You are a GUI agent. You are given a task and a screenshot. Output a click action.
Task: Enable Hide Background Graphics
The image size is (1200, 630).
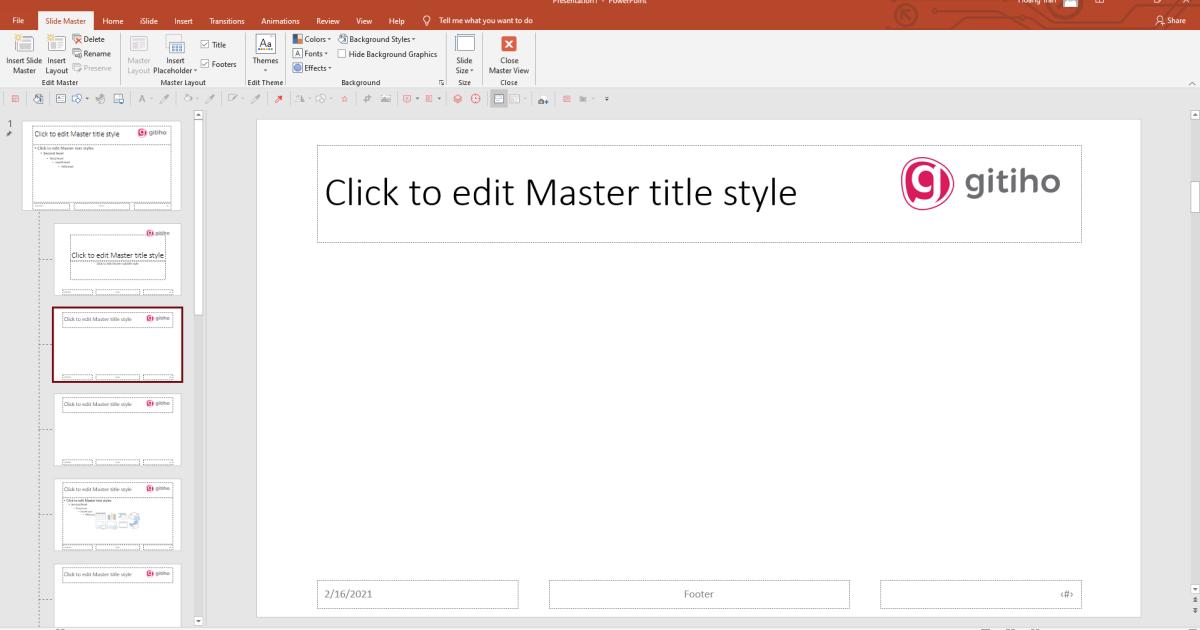coord(341,53)
